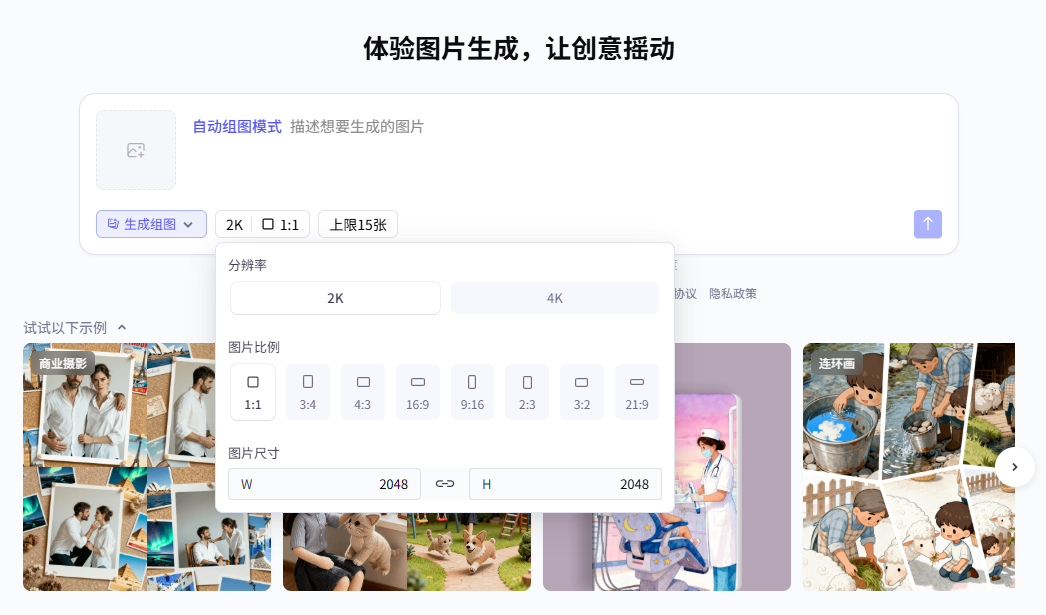The width and height of the screenshot is (1046, 615).
Task: Select the 2K resolution option
Action: 335,298
